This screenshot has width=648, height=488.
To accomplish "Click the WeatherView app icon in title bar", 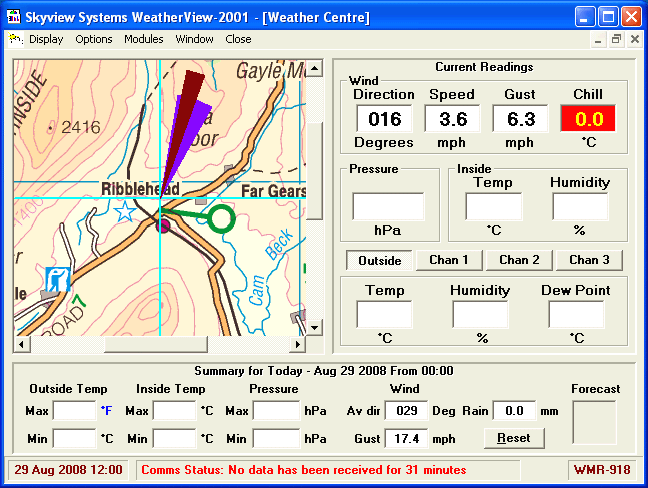I will [14, 17].
